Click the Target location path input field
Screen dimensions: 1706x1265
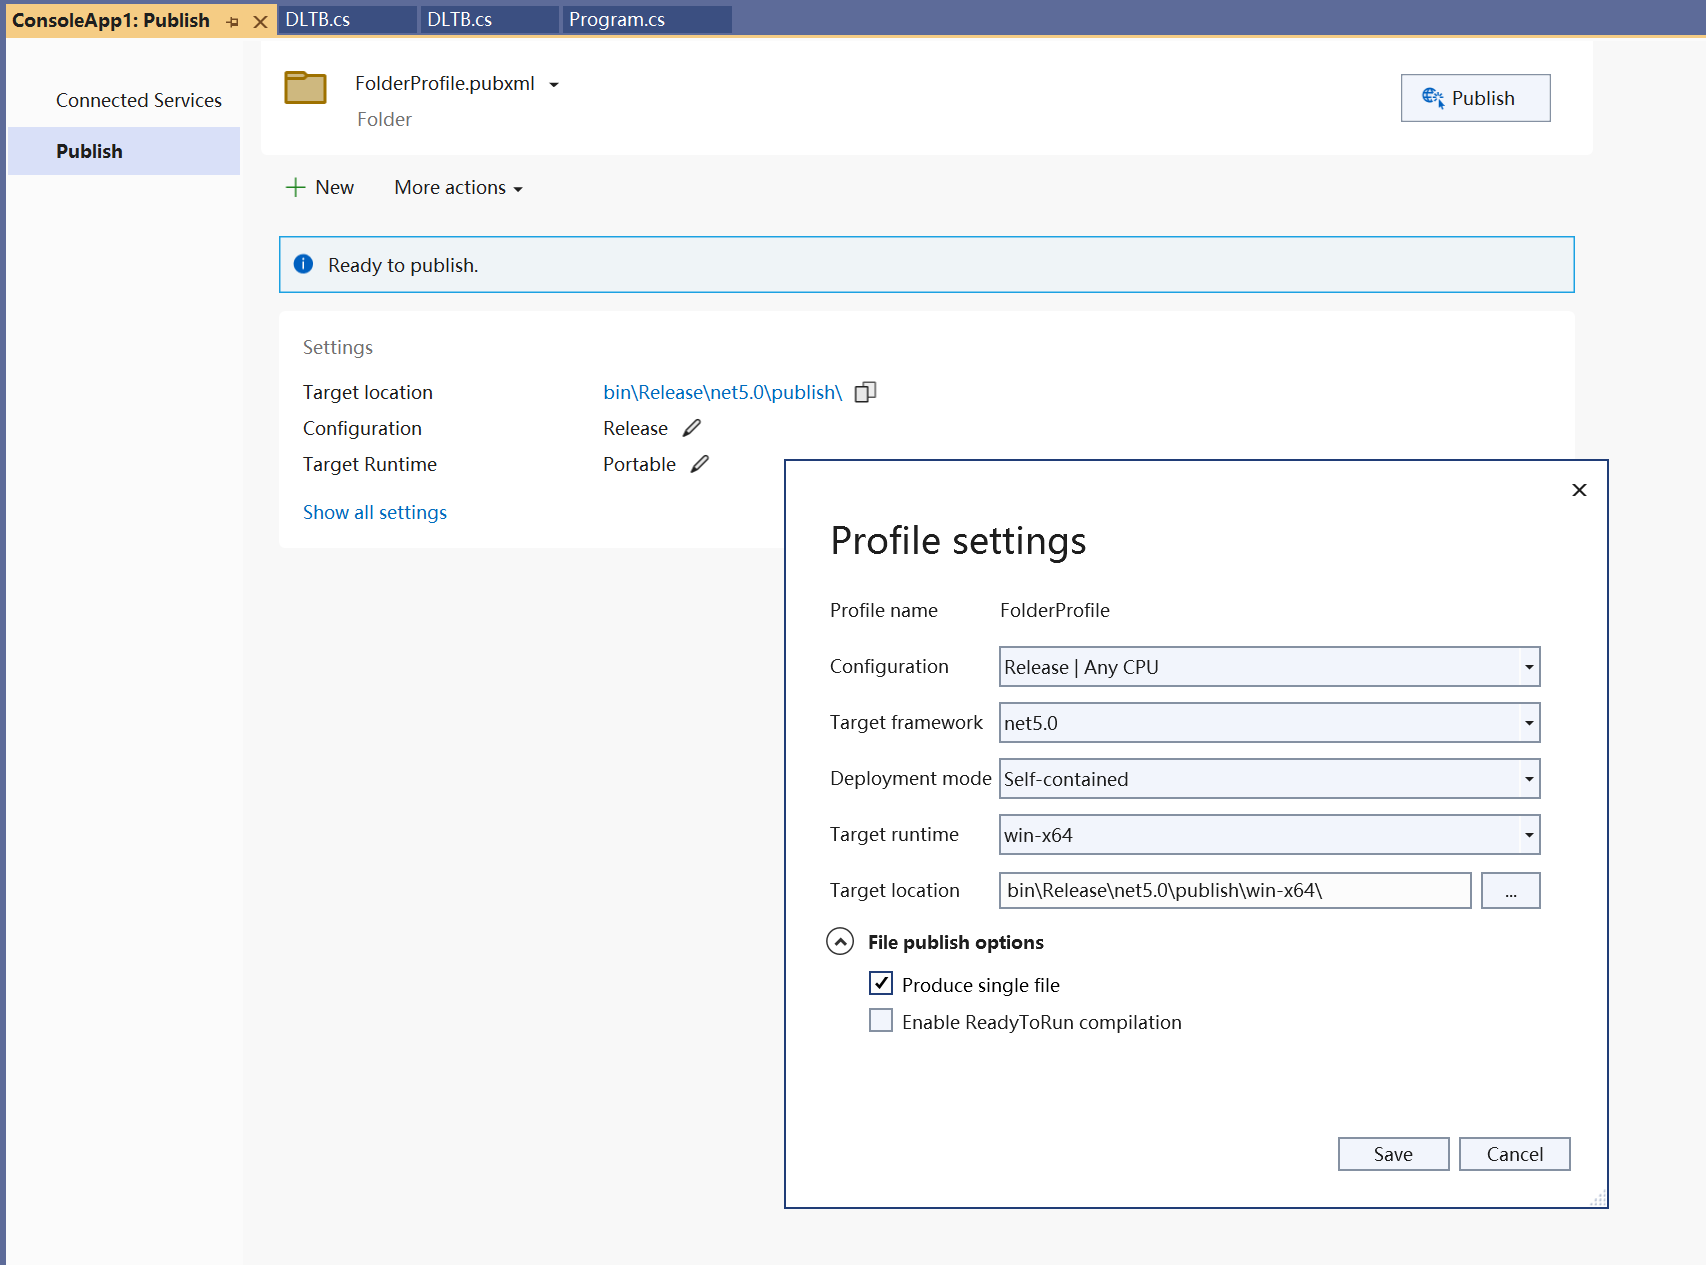1234,891
